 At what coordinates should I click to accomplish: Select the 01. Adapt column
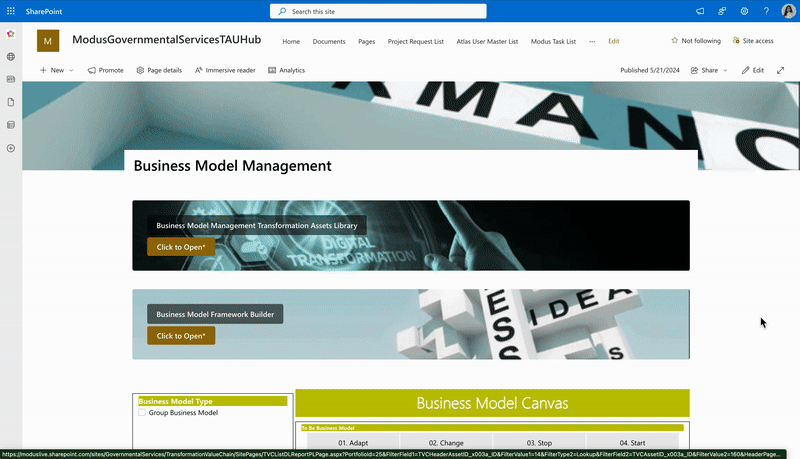353,443
